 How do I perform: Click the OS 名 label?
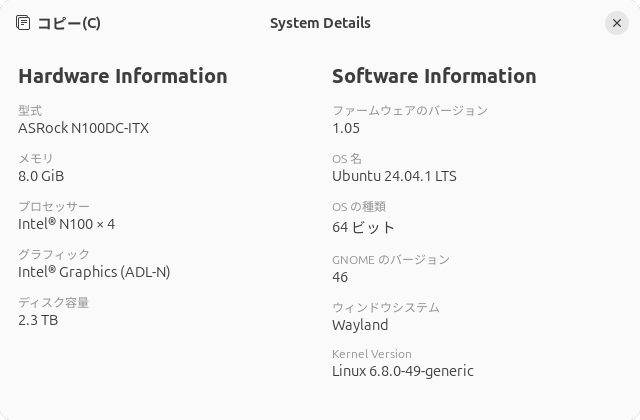tap(347, 159)
